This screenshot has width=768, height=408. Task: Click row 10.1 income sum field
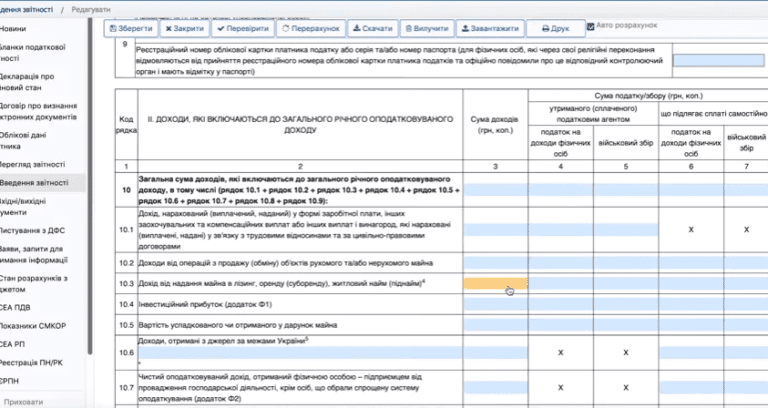[495, 230]
